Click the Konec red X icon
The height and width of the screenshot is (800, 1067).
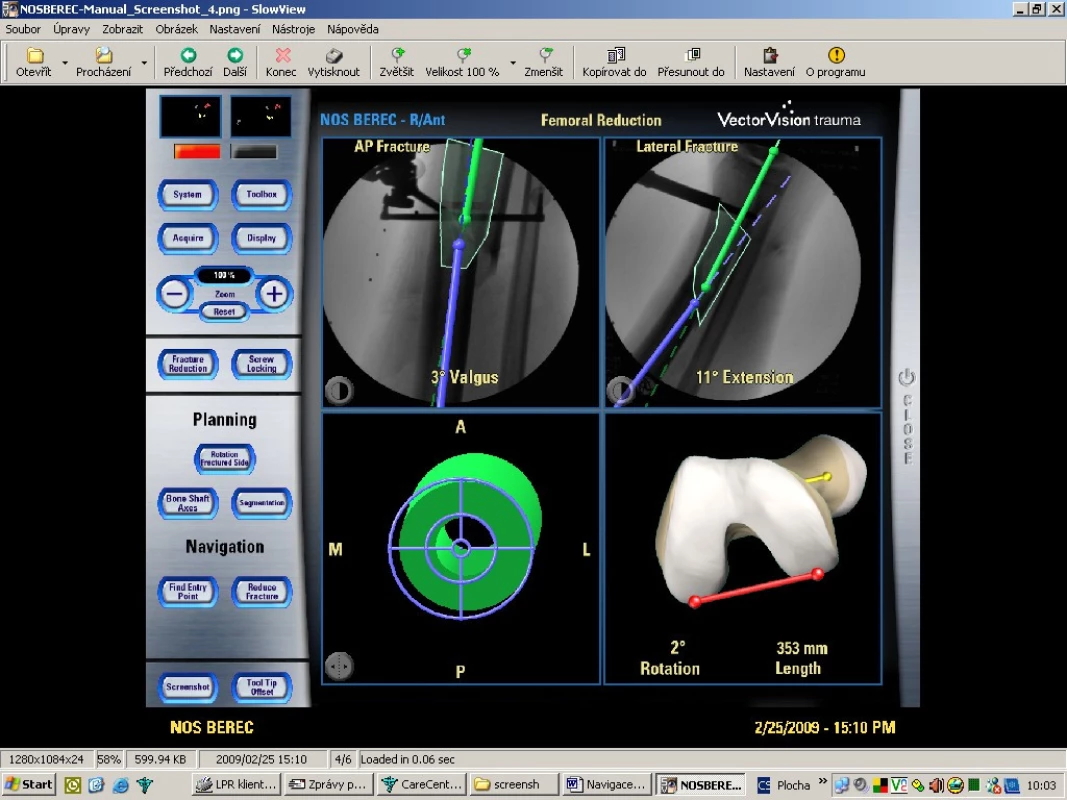(282, 55)
